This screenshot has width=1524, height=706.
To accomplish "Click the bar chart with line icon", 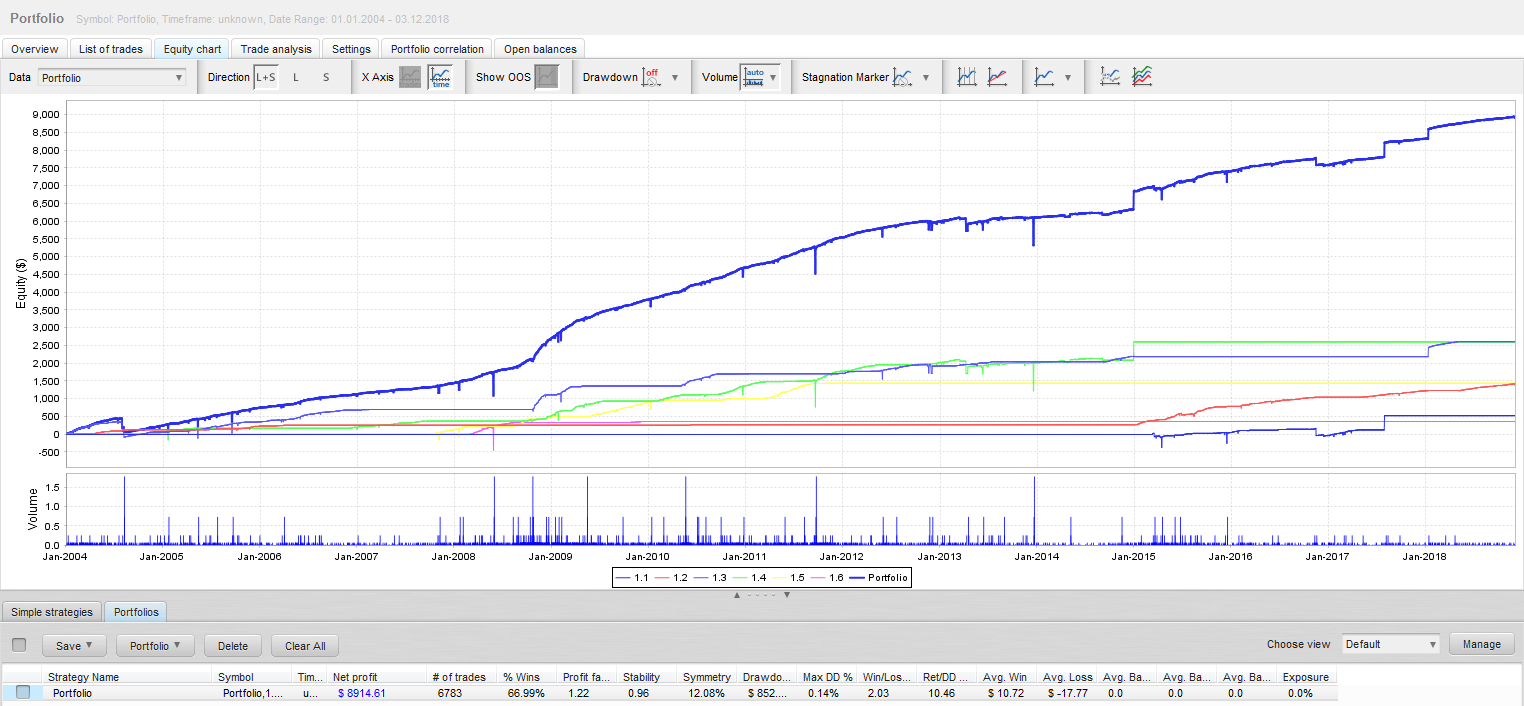I will tap(966, 77).
